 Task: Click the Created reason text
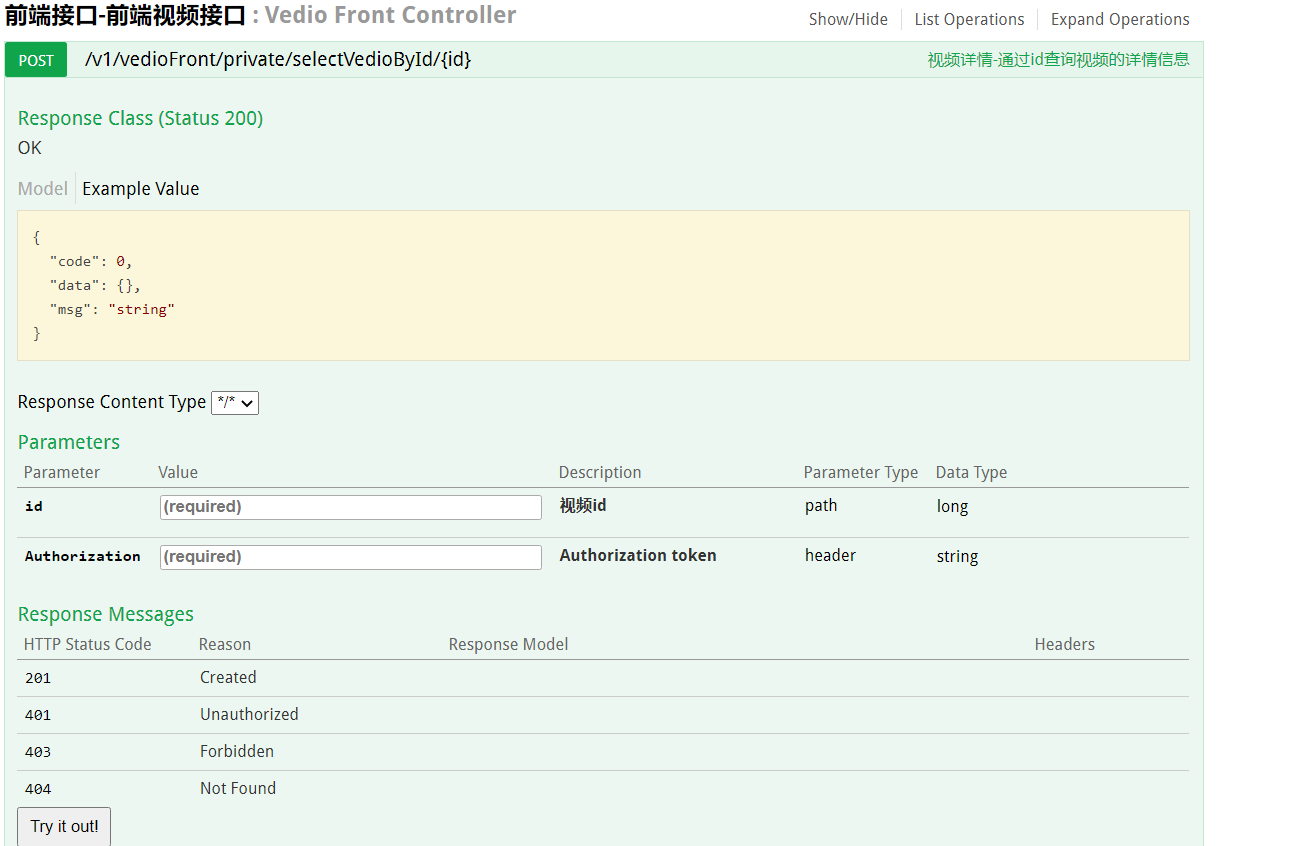click(x=228, y=677)
